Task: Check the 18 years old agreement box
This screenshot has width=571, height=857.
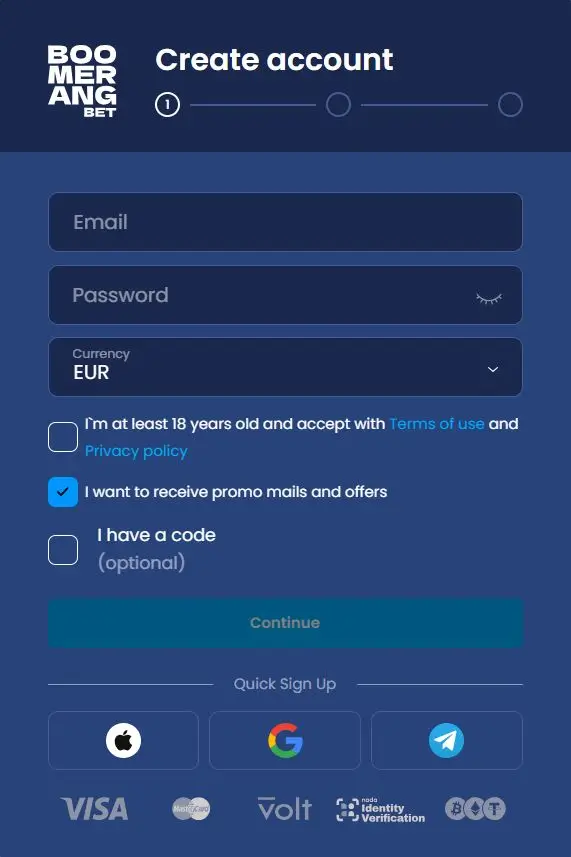Action: pyautogui.click(x=63, y=437)
